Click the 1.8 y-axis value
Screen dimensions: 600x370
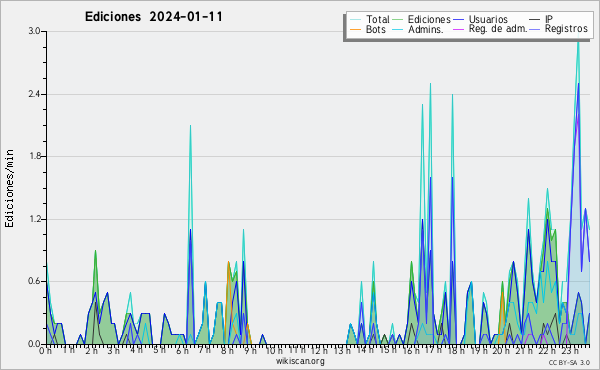[x=34, y=156]
